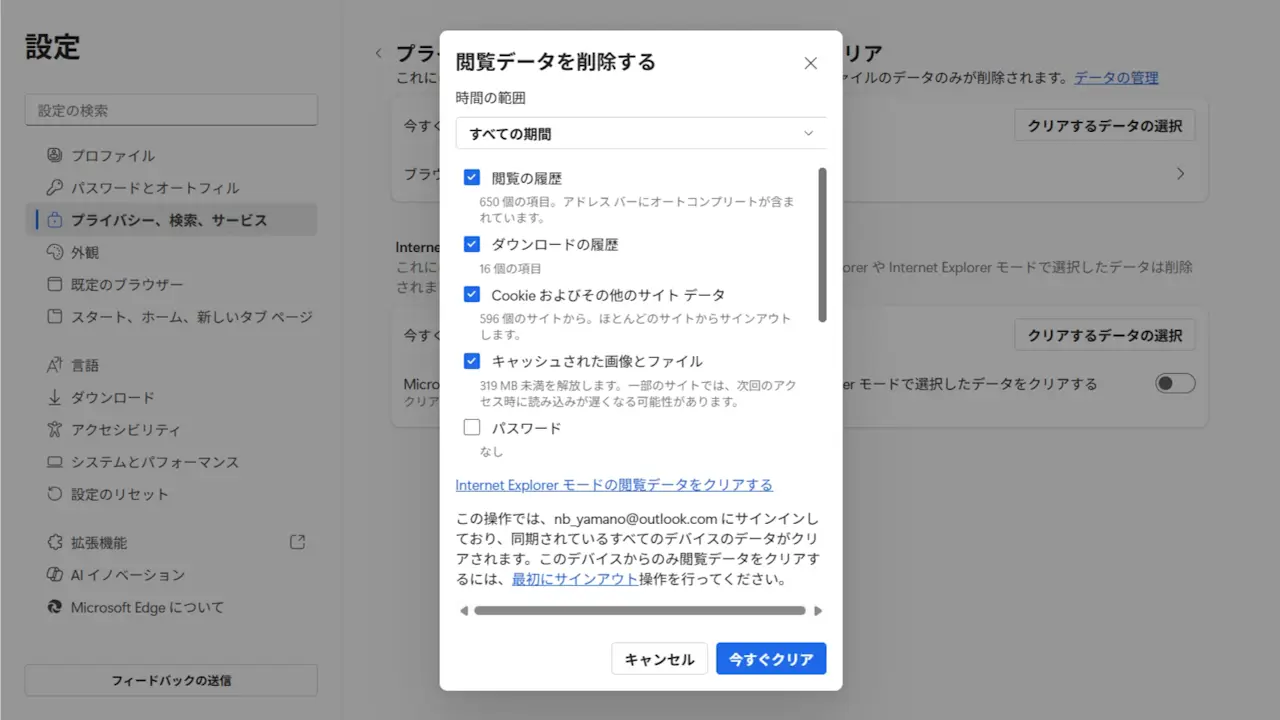Screen dimensions: 1280x720
Task: Enable the パスワード checkbox
Action: pyautogui.click(x=472, y=428)
